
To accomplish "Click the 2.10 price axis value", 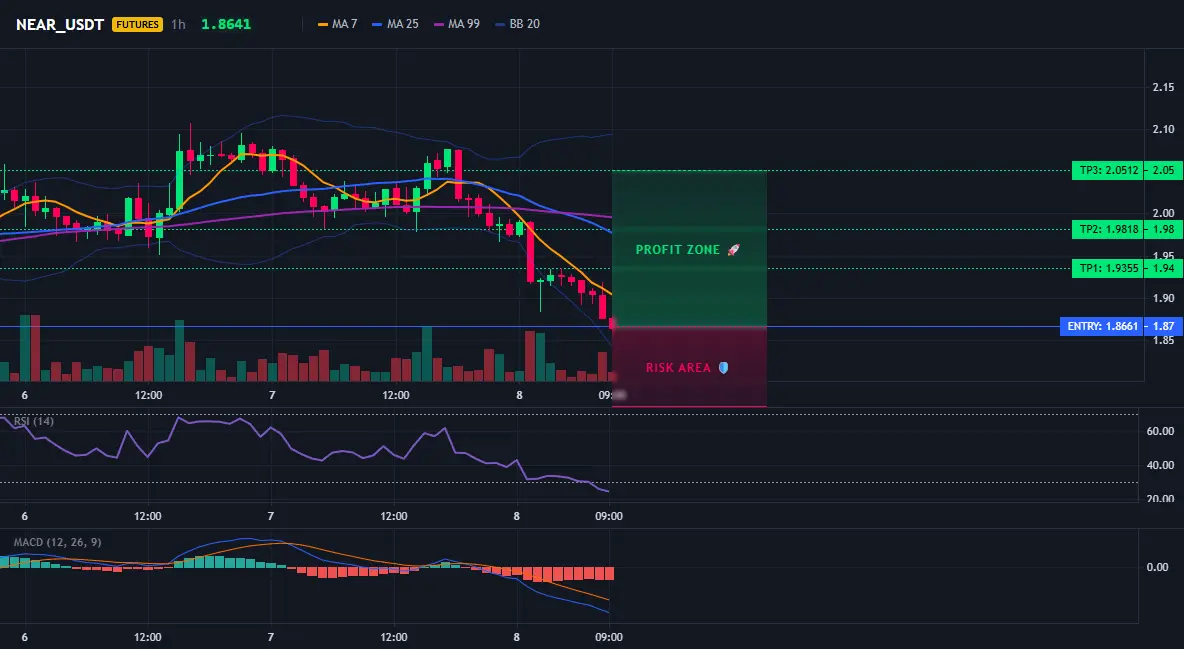I will (x=1164, y=129).
